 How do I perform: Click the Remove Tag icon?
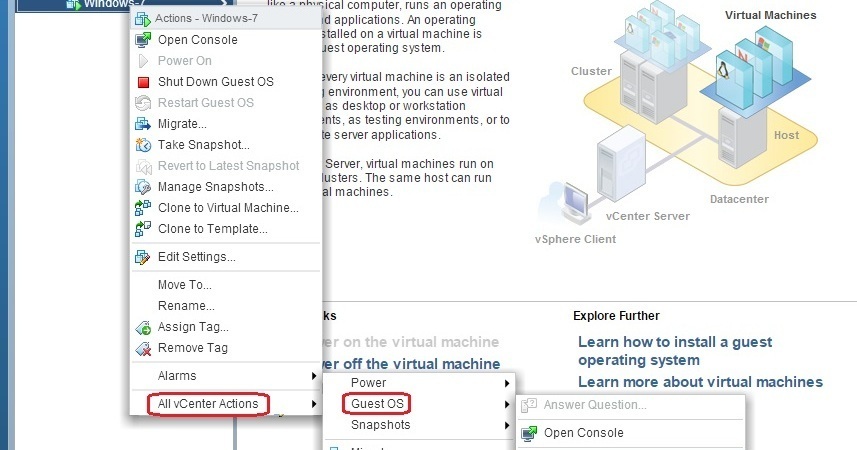tap(143, 348)
